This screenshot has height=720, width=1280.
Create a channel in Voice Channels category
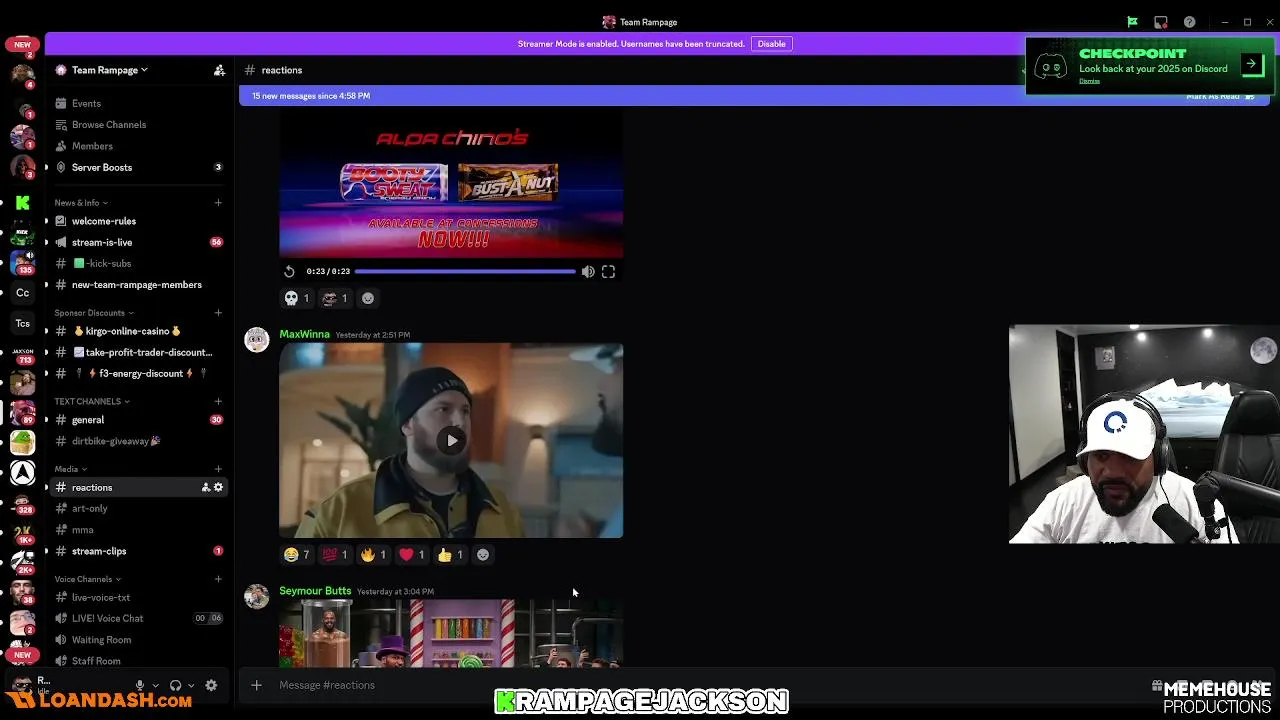pos(218,579)
